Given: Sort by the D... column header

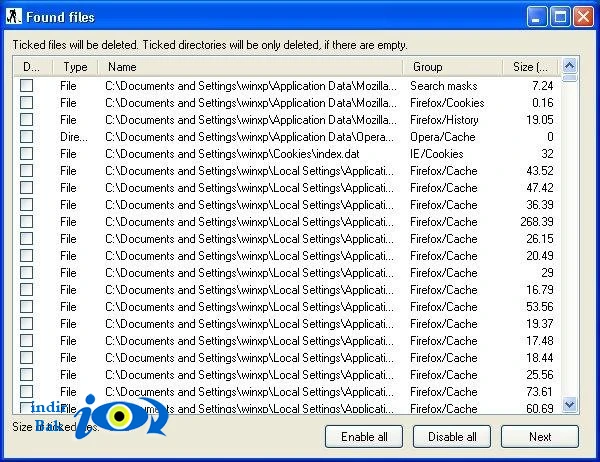Looking at the screenshot, I should (33, 67).
